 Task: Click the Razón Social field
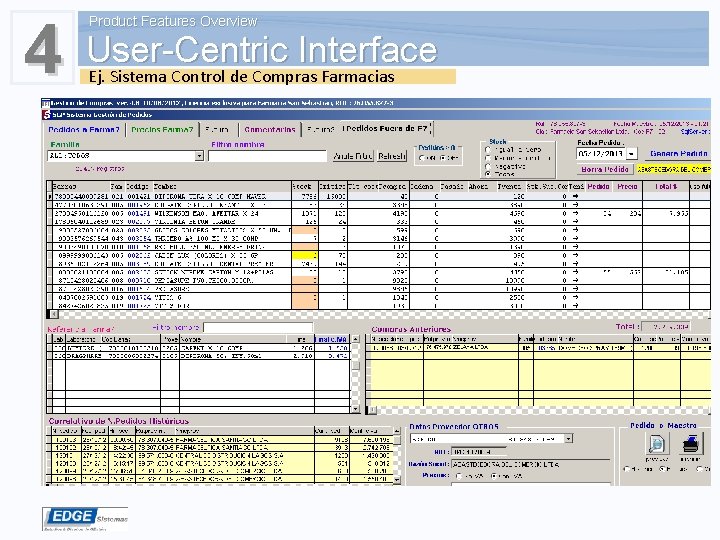(x=530, y=465)
